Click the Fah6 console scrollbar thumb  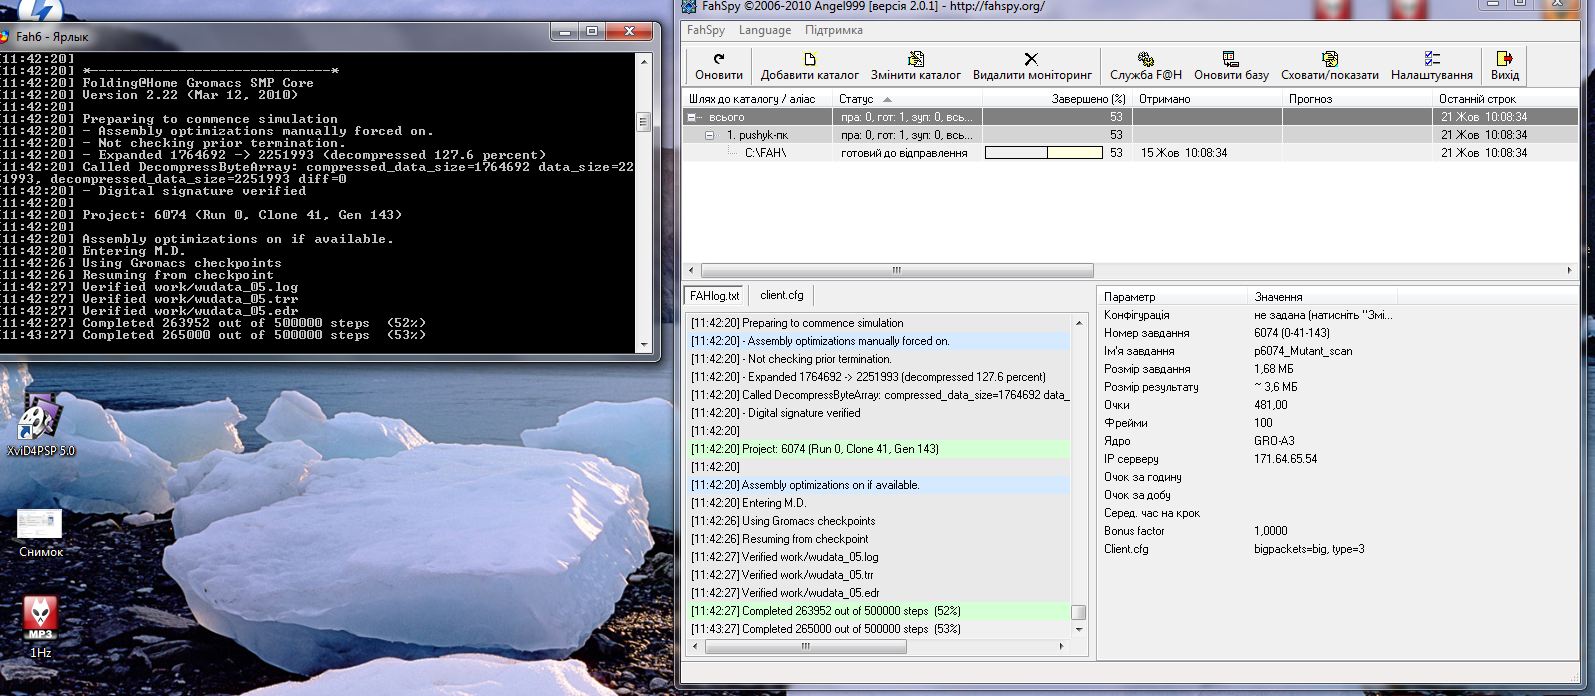click(643, 122)
